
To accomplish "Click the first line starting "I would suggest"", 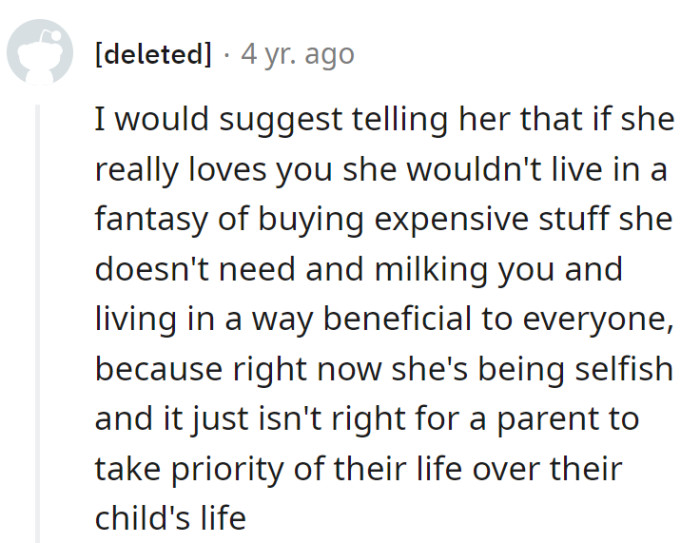I will click(384, 121).
